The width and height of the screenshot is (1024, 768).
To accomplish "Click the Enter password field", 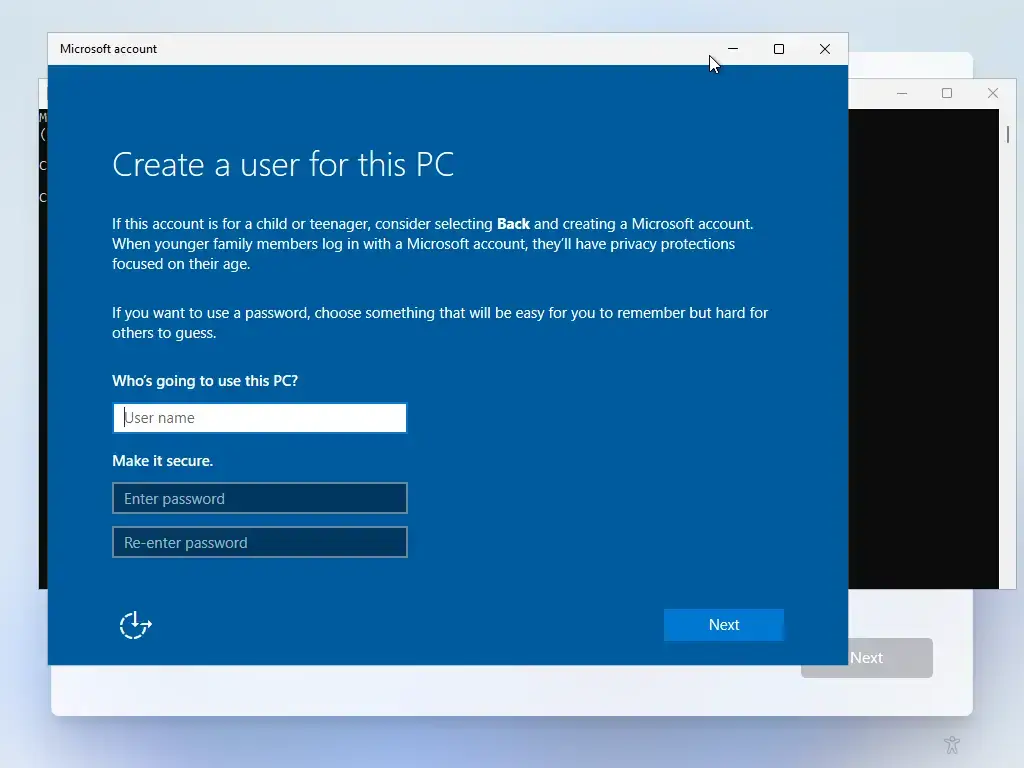I will pos(260,498).
